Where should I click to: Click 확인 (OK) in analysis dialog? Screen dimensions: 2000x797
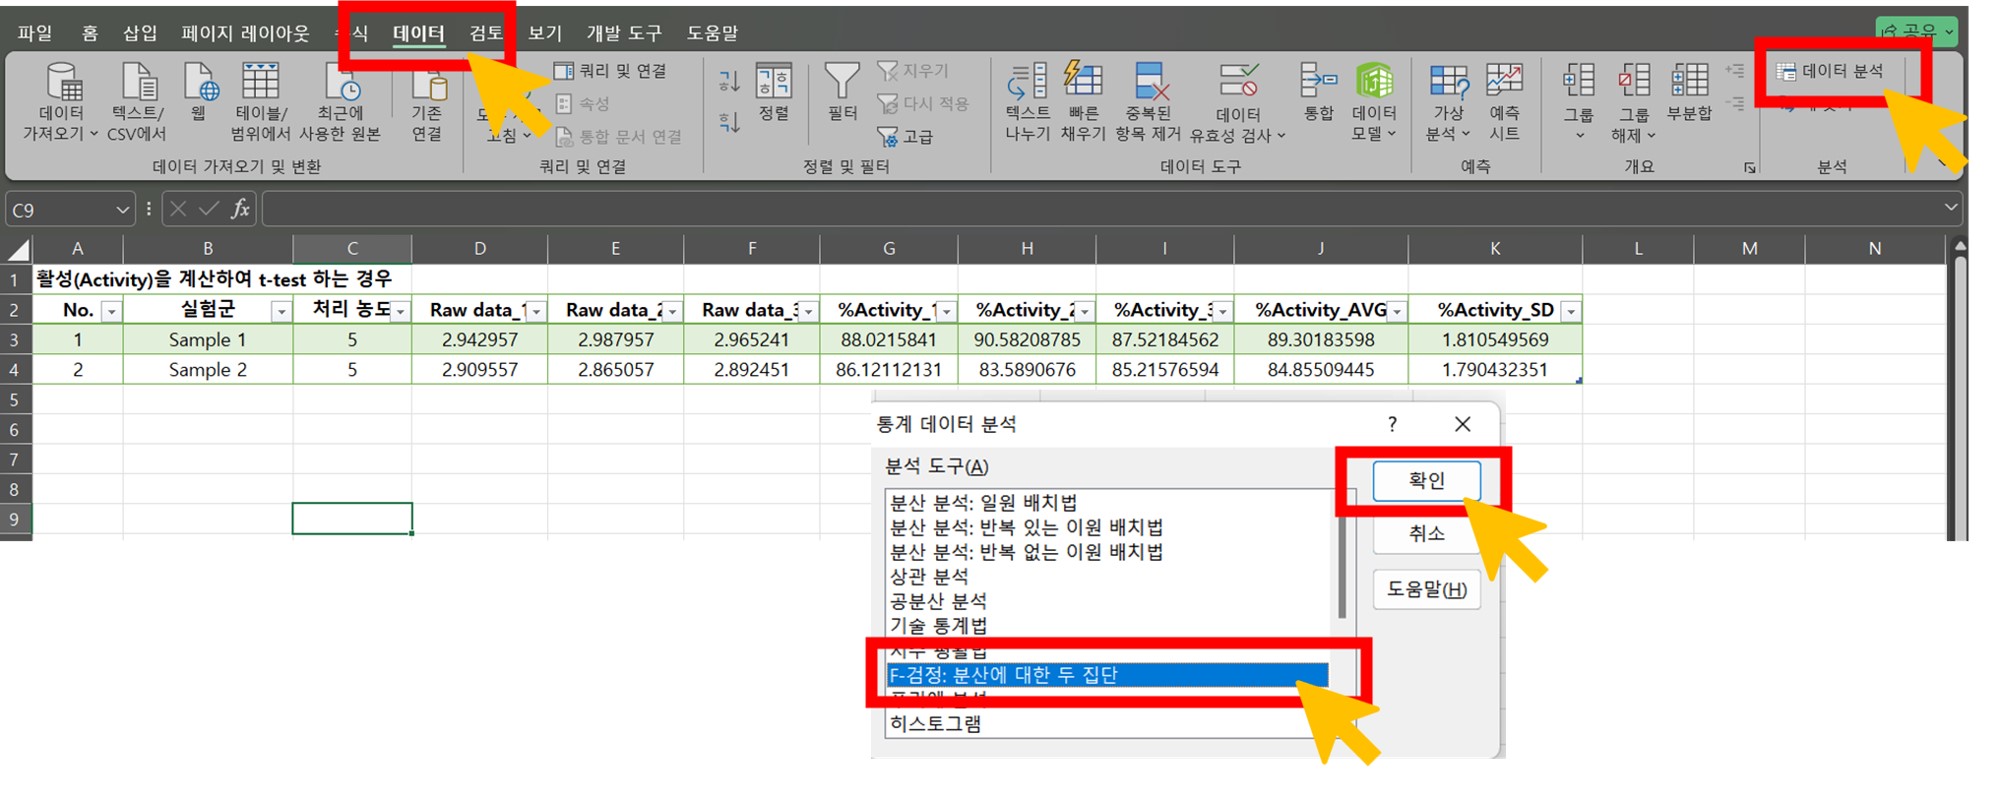coord(1426,481)
